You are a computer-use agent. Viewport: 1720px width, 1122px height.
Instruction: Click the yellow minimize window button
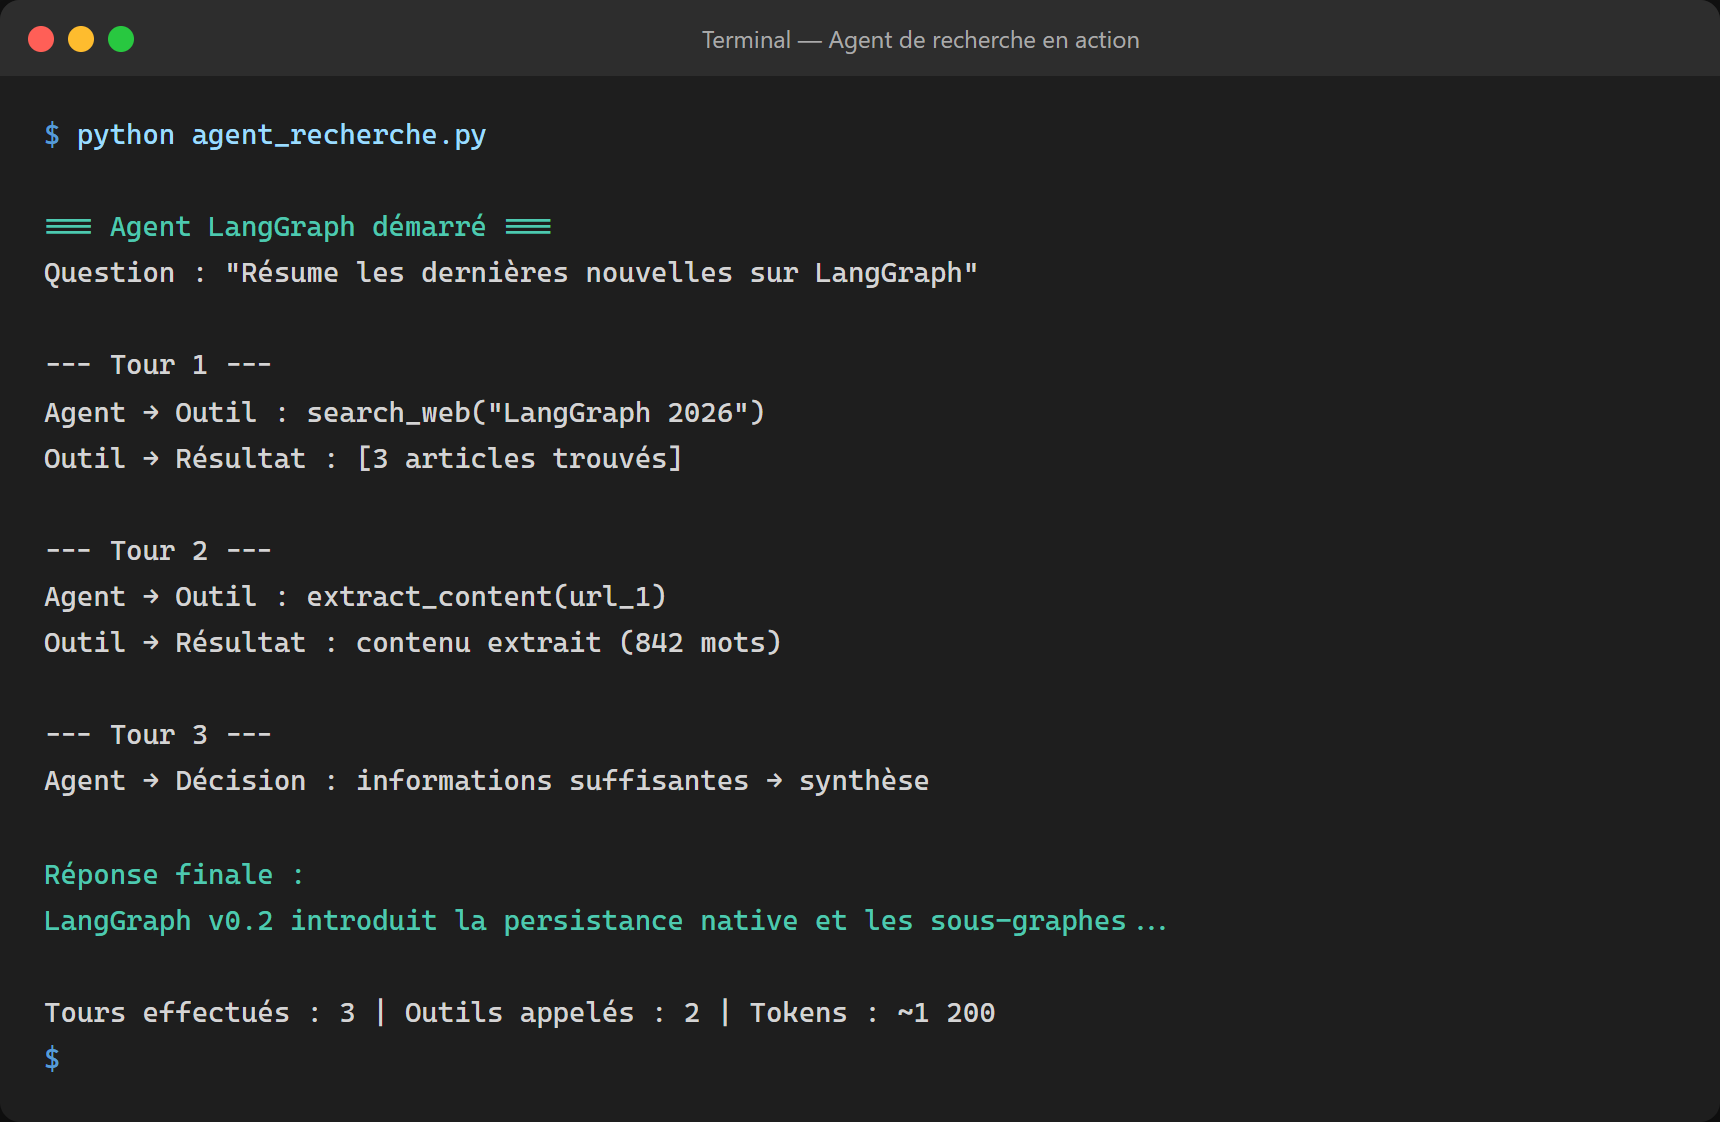tap(81, 39)
